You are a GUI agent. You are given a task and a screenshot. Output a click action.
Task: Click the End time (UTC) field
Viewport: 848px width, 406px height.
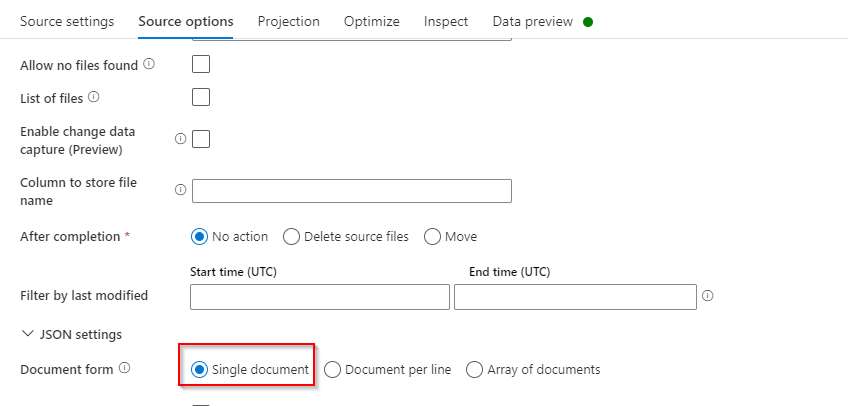(575, 297)
